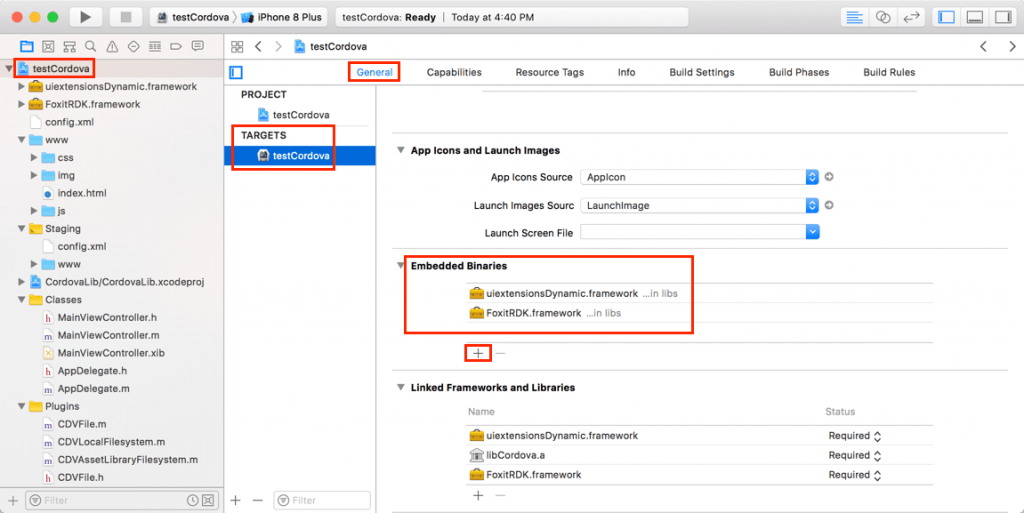The width and height of the screenshot is (1024, 513).
Task: Toggle the Utilities panel visibility
Action: click(1003, 18)
